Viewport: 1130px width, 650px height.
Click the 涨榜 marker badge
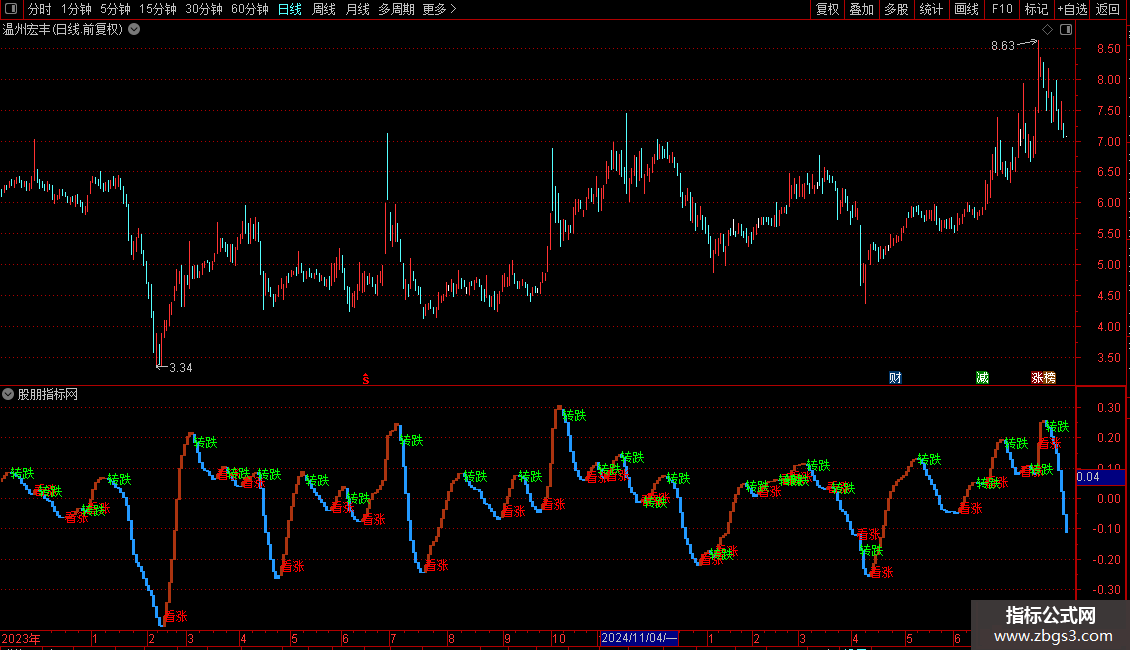pos(1044,378)
